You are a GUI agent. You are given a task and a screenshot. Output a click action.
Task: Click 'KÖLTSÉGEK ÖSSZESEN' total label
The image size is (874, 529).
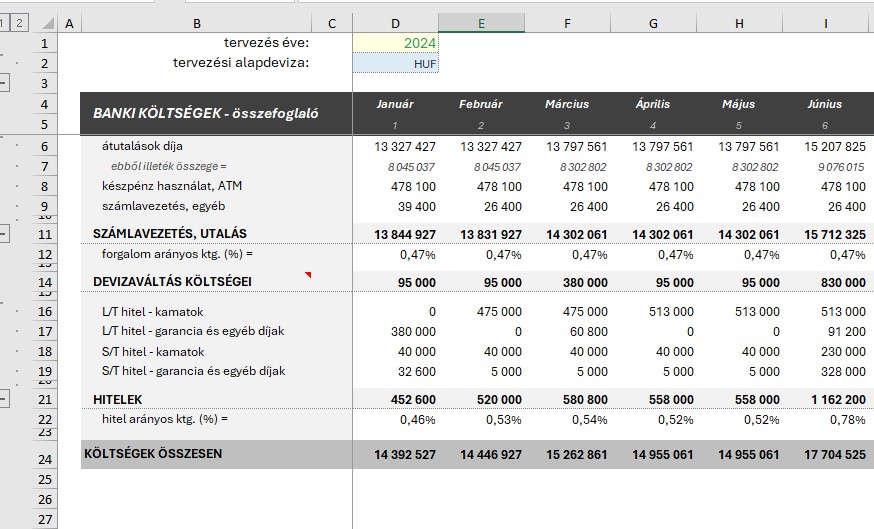pos(153,454)
